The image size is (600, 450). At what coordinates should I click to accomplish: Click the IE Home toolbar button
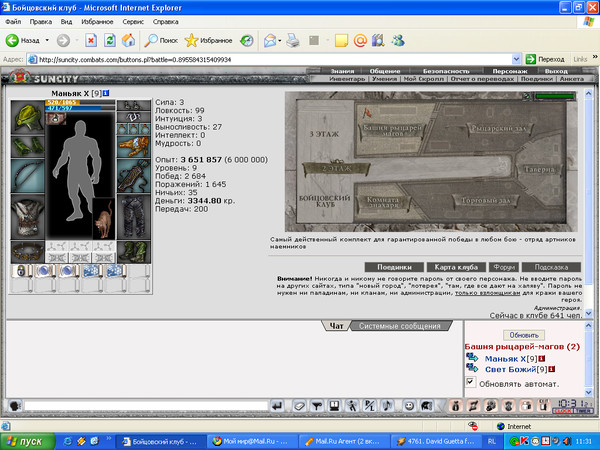(127, 41)
